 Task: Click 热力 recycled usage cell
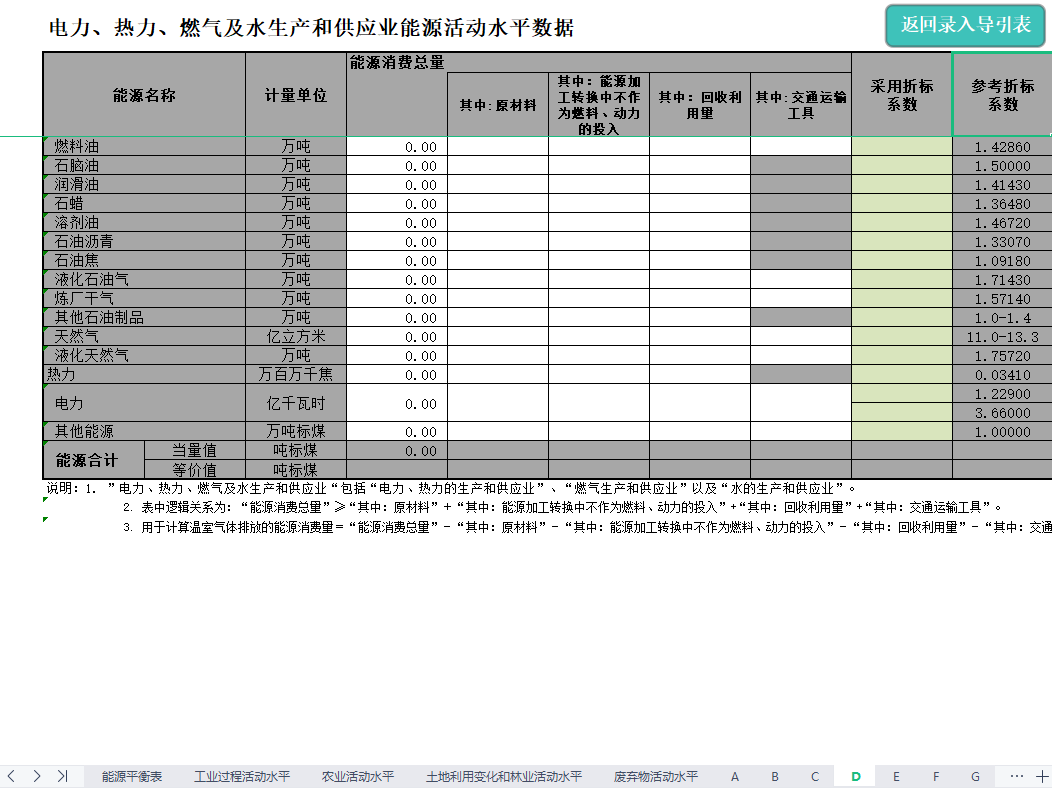[x=699, y=375]
